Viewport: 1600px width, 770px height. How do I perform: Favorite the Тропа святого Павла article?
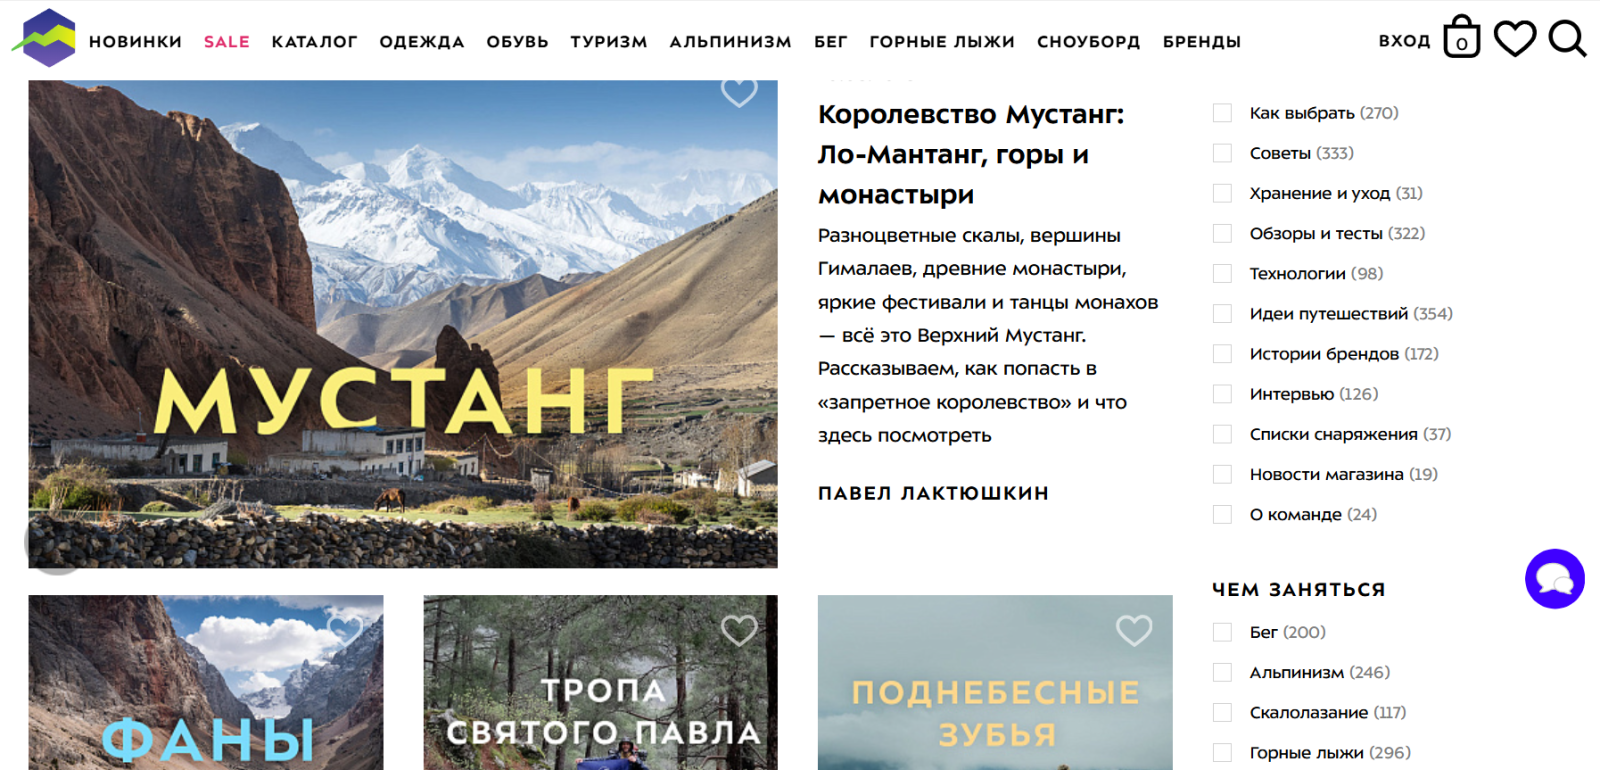pos(739,630)
